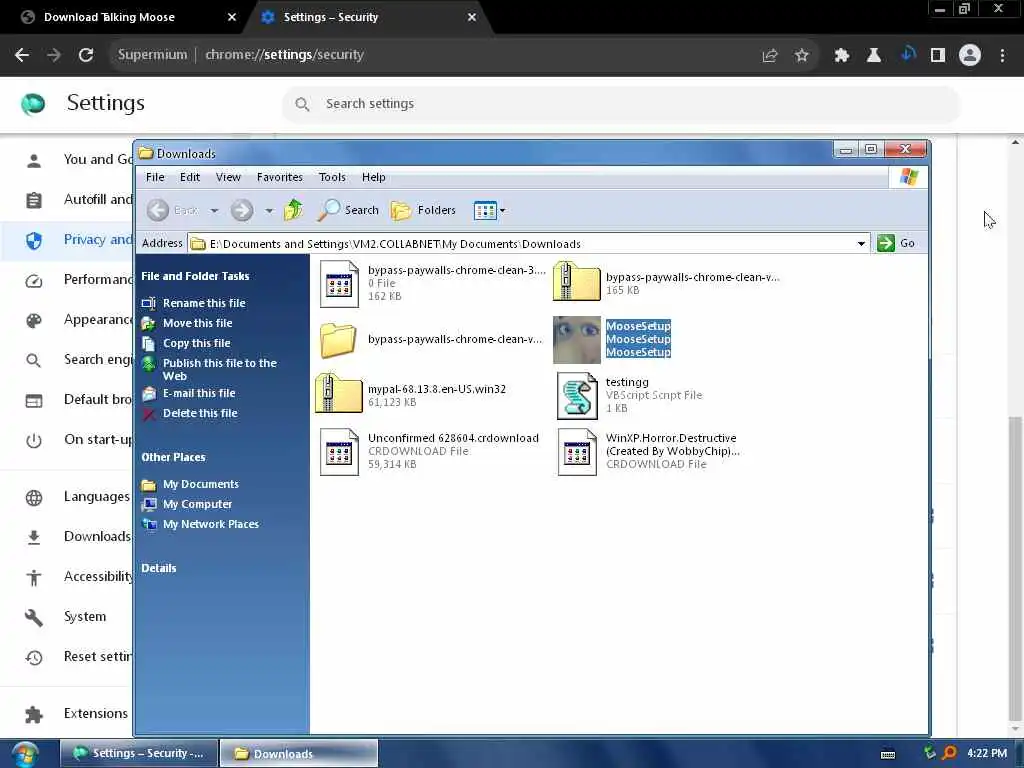
Task: Switch to Download Talking Moose tab
Action: [x=109, y=17]
